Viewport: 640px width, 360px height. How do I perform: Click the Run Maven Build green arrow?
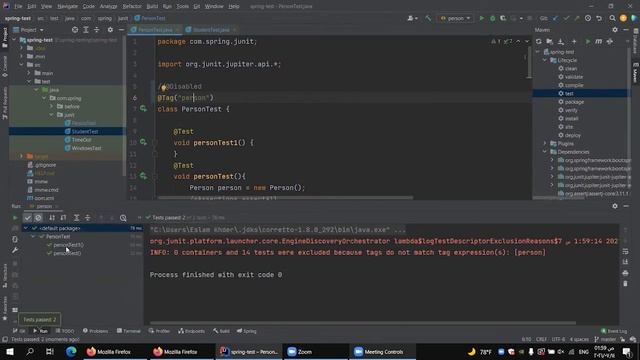coord(588,41)
